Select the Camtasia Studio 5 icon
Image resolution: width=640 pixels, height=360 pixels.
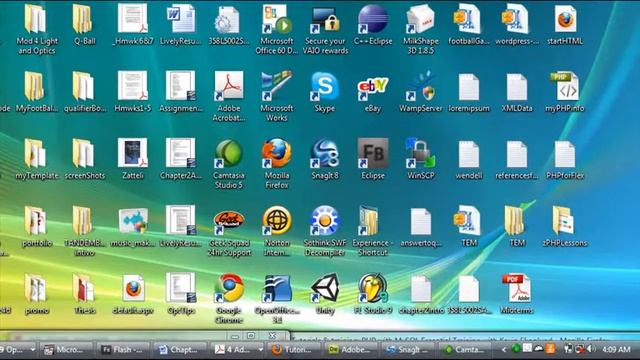point(229,154)
